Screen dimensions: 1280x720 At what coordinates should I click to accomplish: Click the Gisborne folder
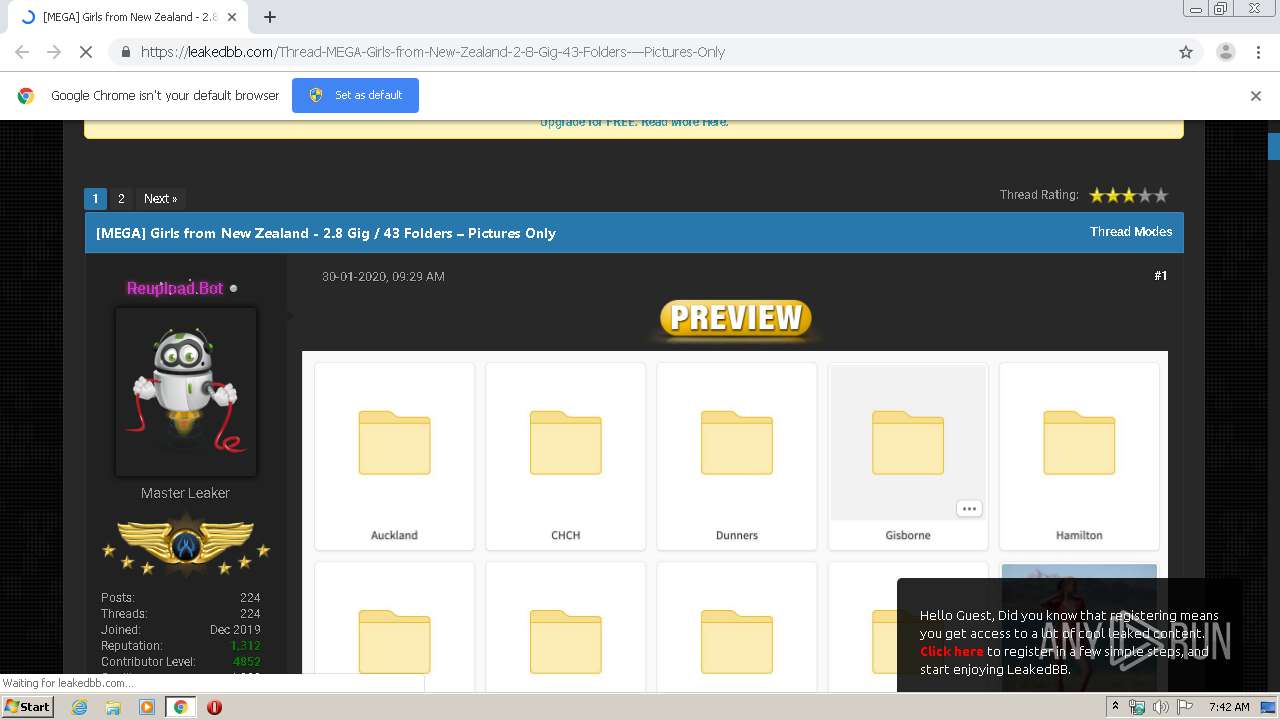[x=908, y=456]
